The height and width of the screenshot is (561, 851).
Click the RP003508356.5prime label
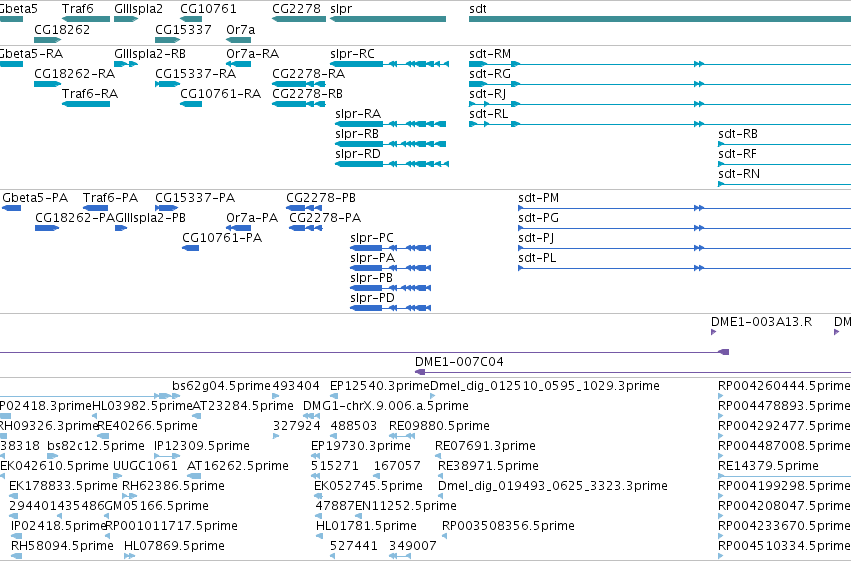(x=508, y=527)
